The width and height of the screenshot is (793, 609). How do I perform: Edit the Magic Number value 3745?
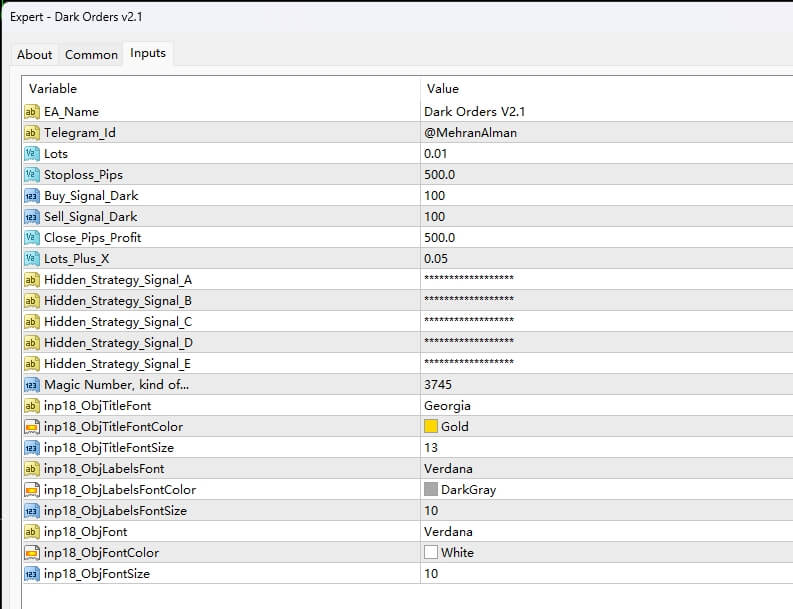point(438,384)
